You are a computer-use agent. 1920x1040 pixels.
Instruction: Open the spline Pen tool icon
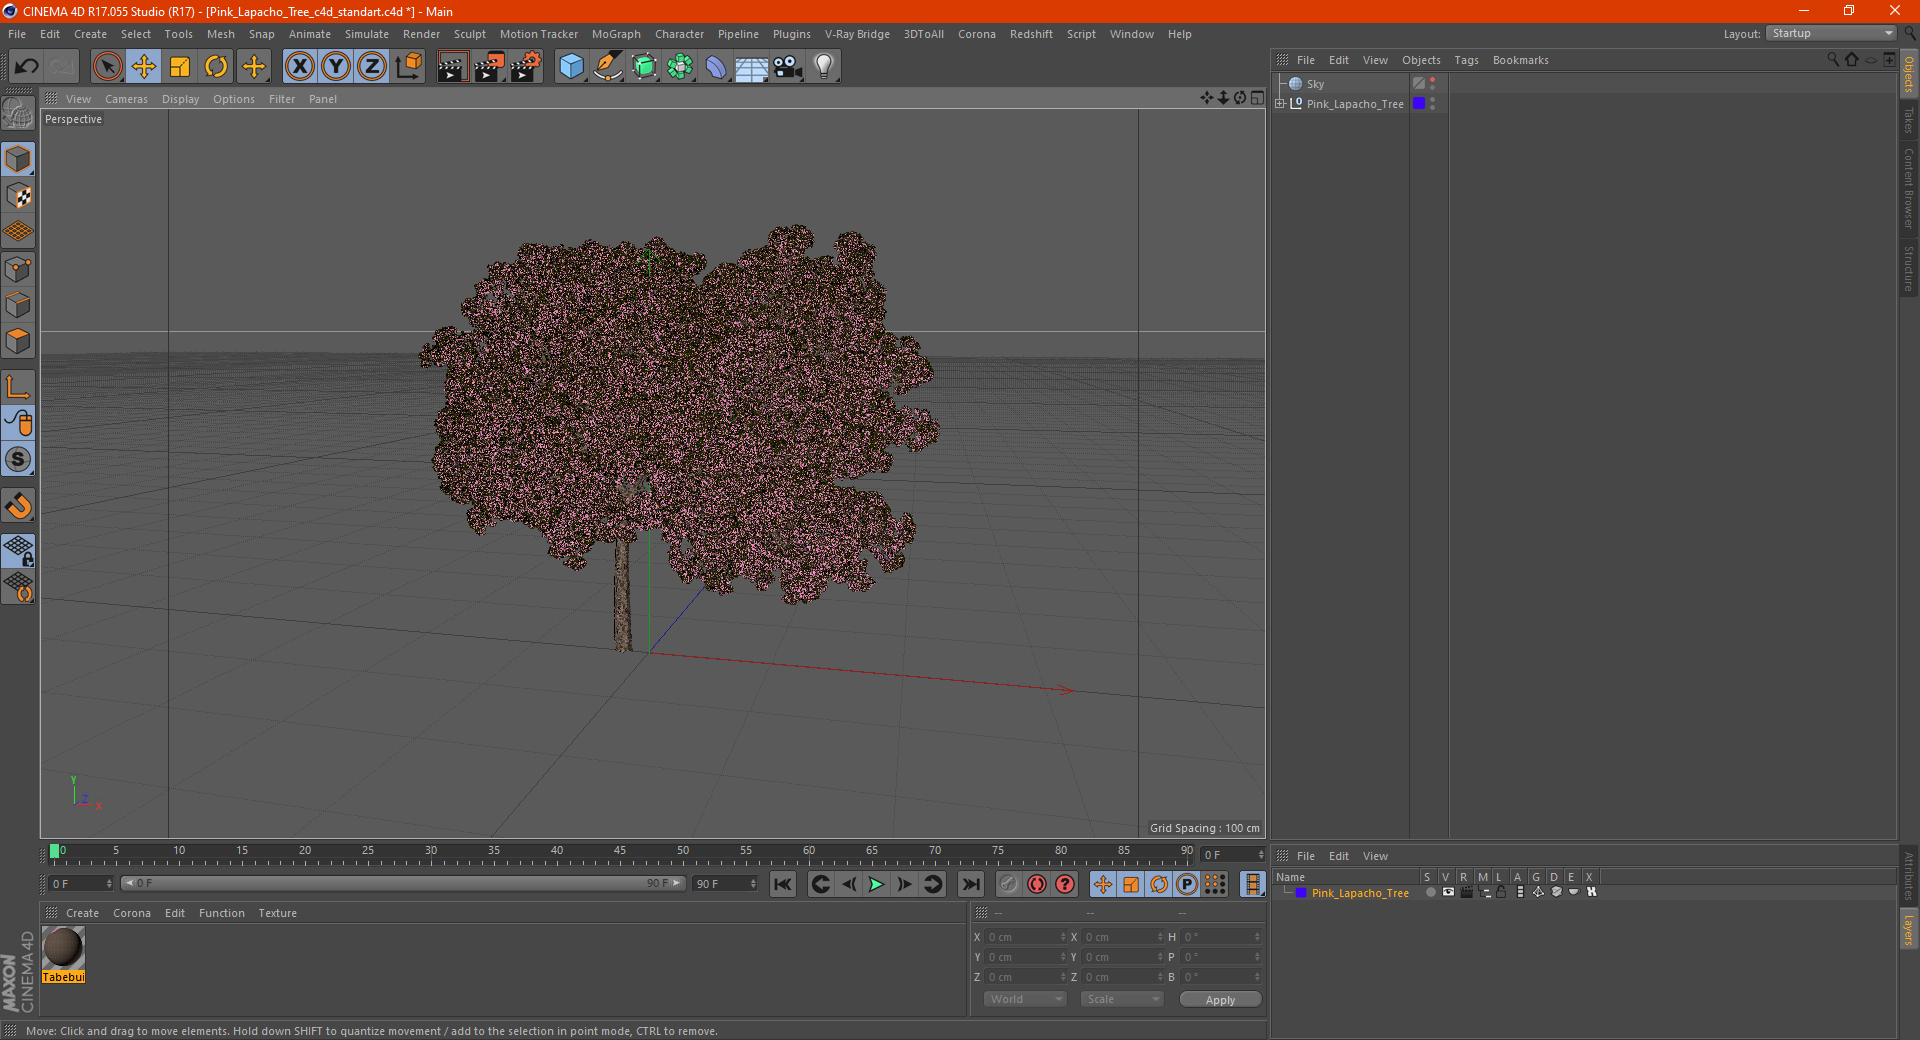607,67
